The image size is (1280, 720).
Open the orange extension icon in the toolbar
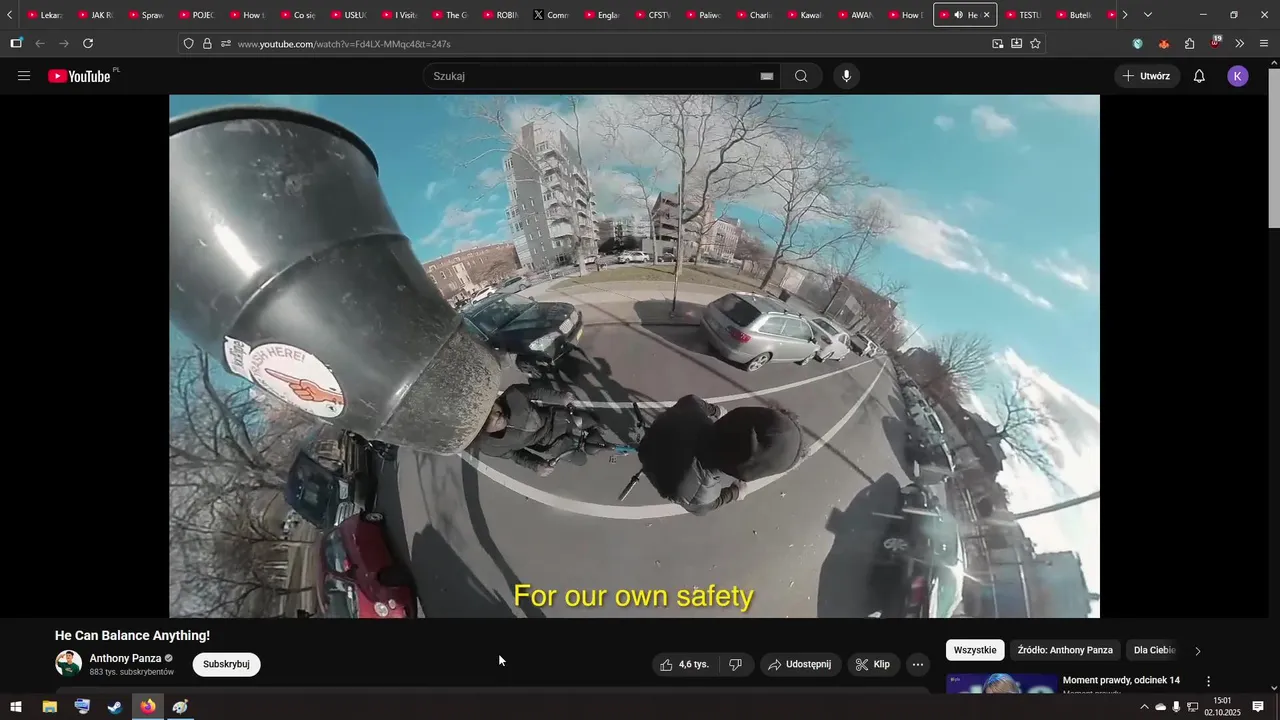[x=1164, y=44]
